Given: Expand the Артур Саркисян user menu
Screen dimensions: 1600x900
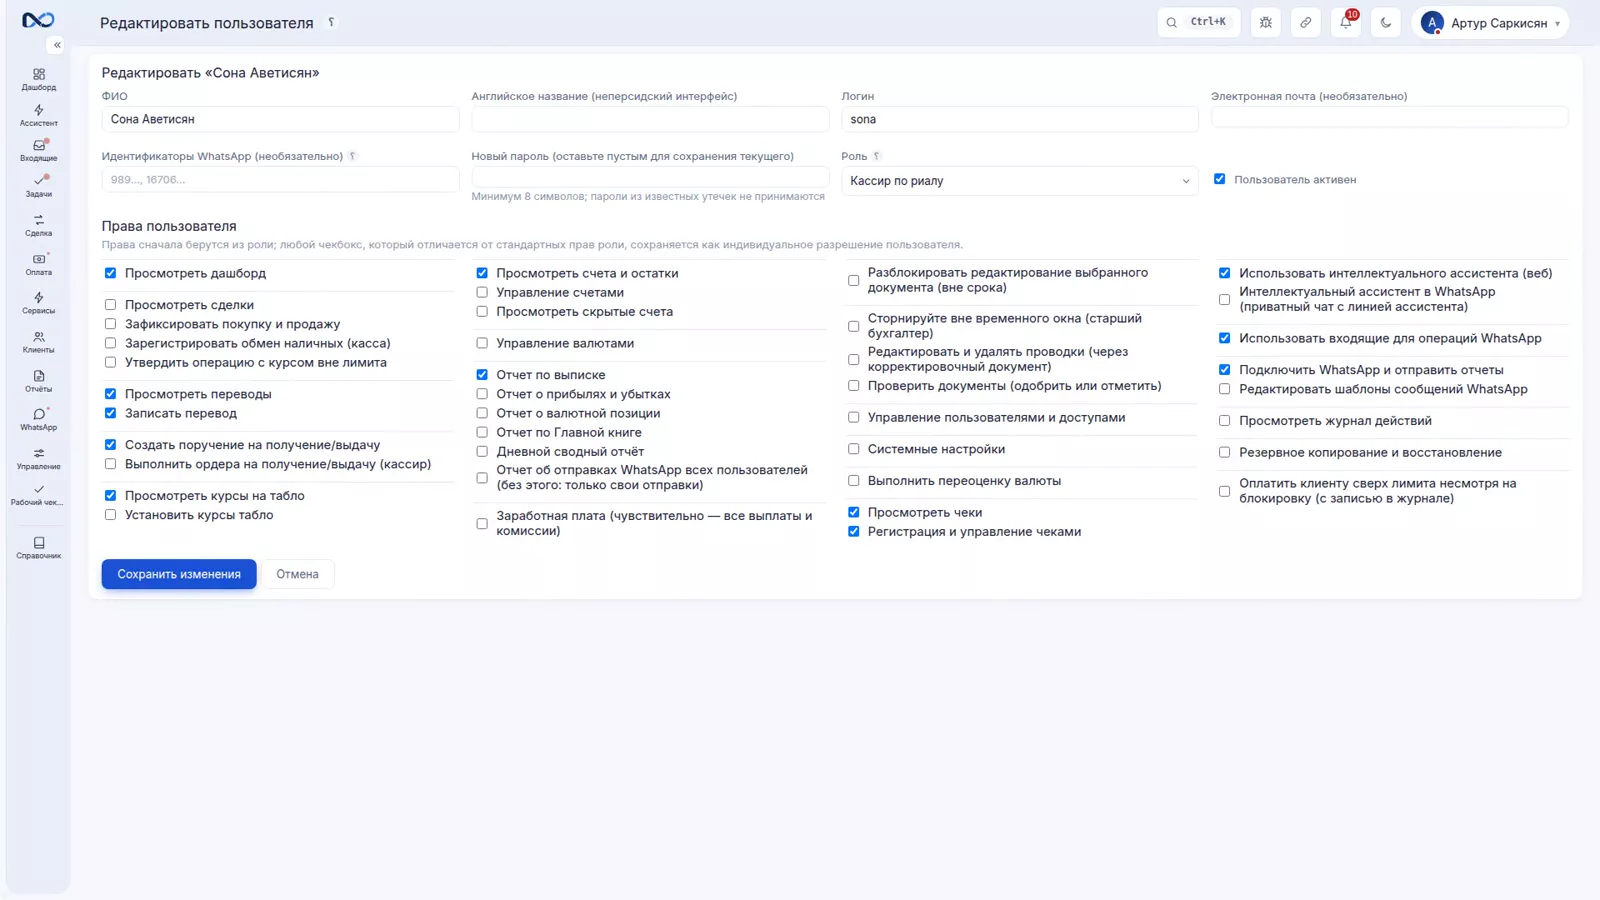Looking at the screenshot, I should (1490, 22).
